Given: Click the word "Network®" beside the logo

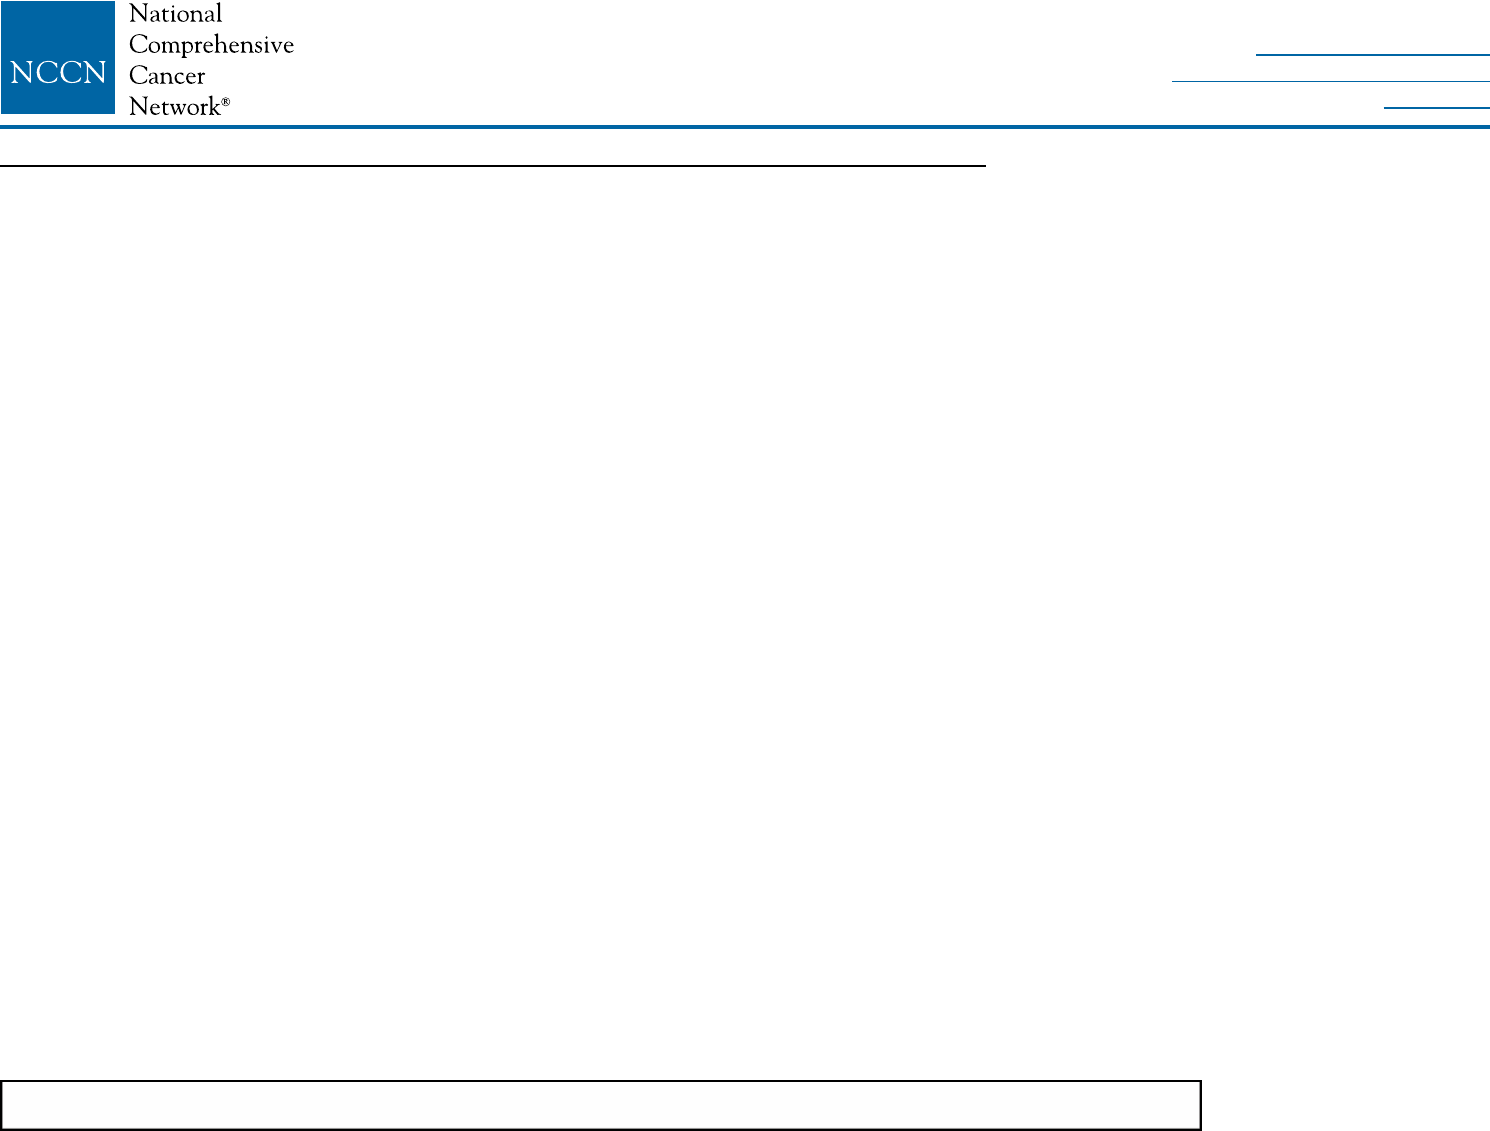Looking at the screenshot, I should [x=180, y=107].
